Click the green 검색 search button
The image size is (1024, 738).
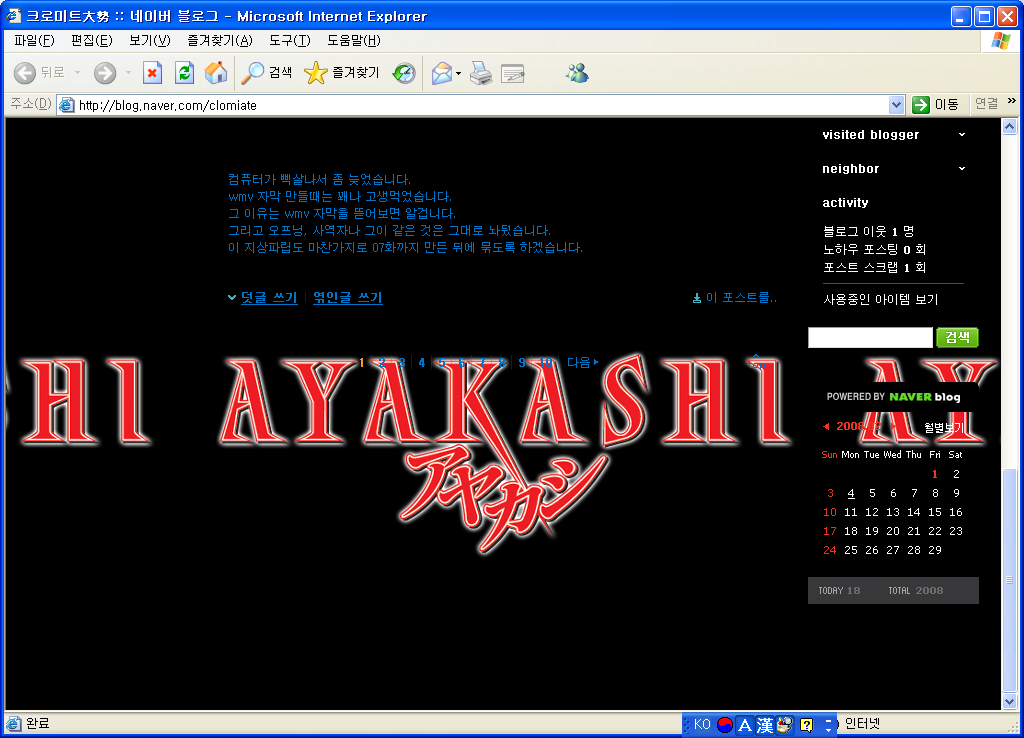tap(957, 337)
